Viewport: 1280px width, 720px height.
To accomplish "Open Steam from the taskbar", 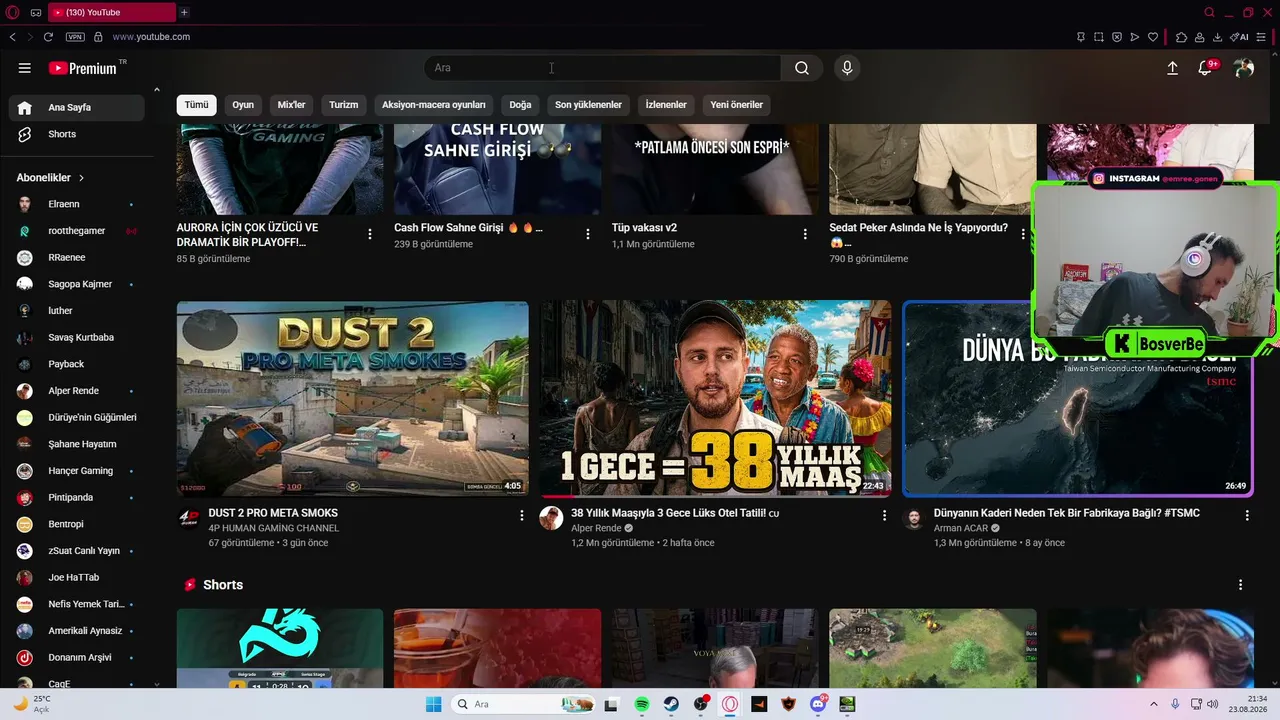I will point(672,704).
